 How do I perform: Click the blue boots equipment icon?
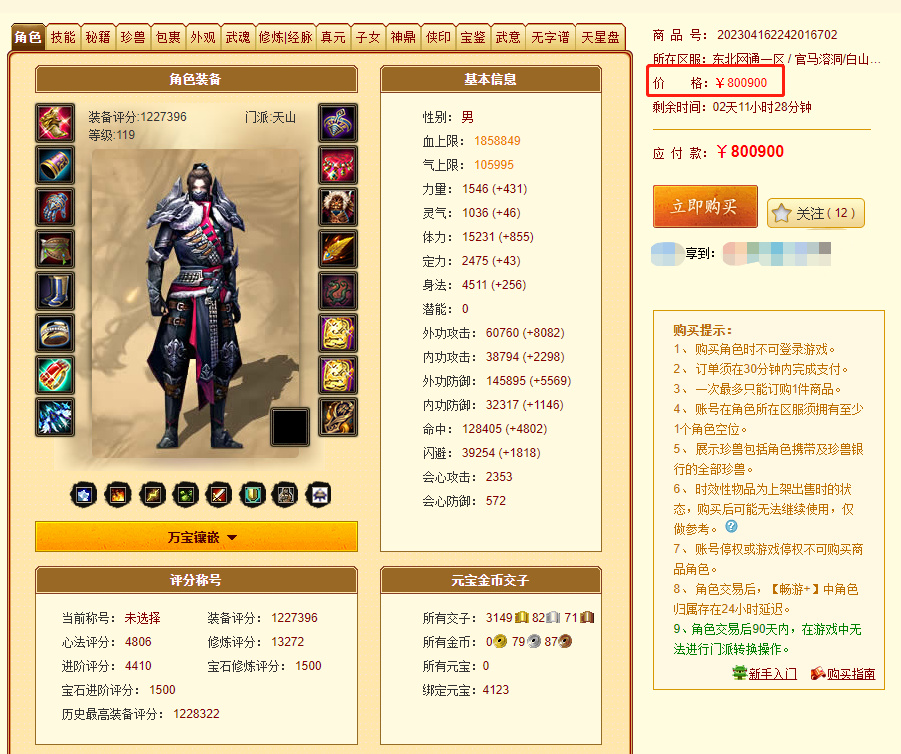[x=55, y=291]
